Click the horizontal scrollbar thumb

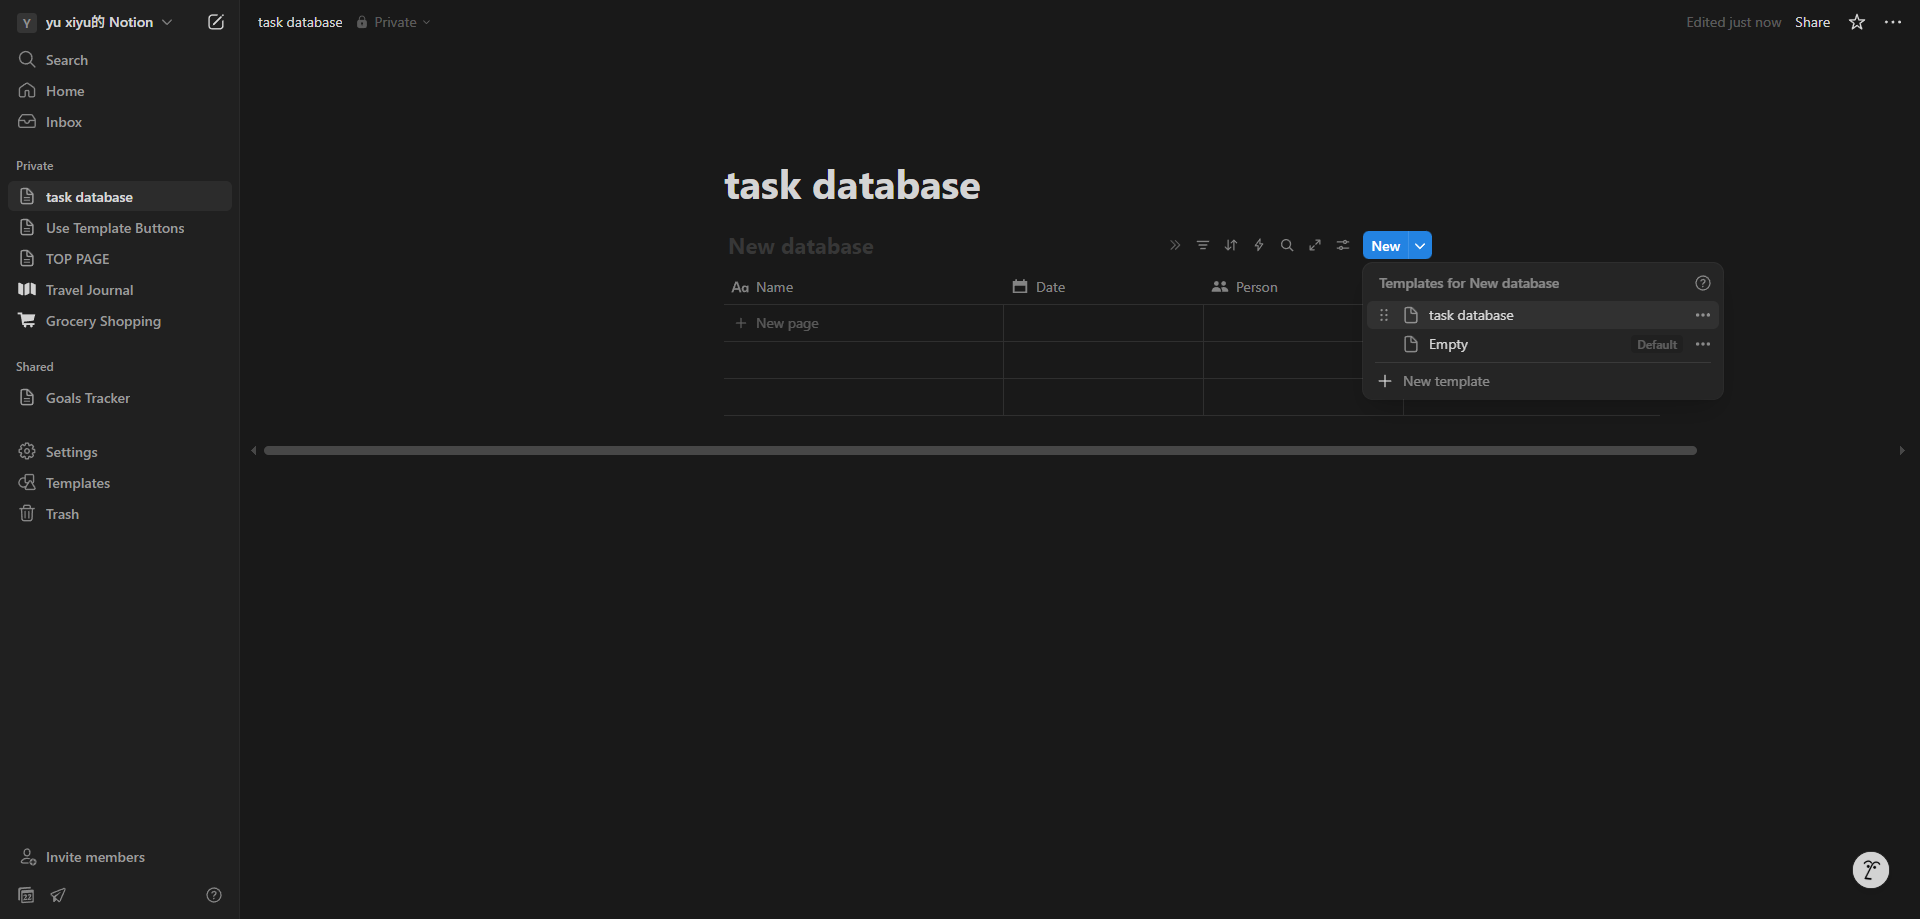pos(980,451)
